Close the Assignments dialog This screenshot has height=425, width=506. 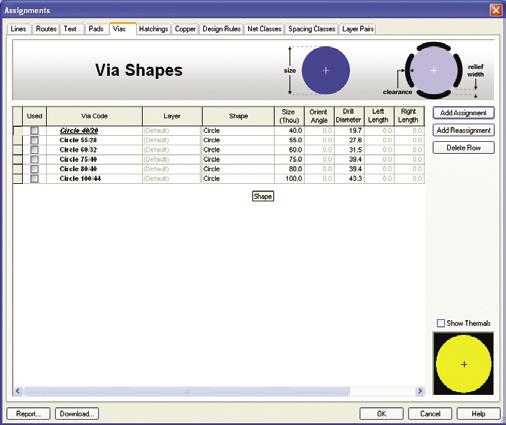tap(496, 10)
